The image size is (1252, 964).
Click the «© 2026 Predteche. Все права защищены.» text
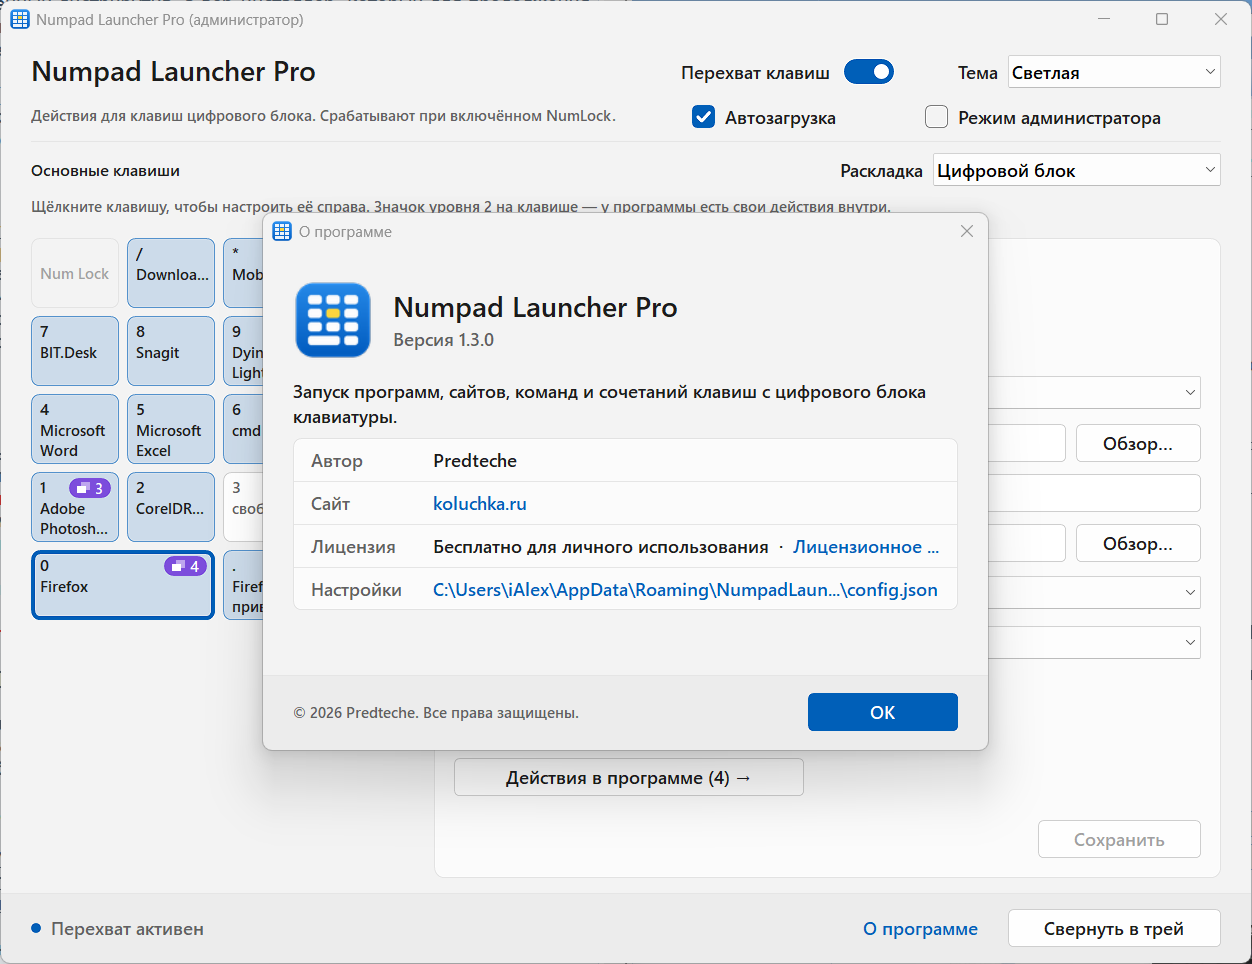pyautogui.click(x=436, y=713)
